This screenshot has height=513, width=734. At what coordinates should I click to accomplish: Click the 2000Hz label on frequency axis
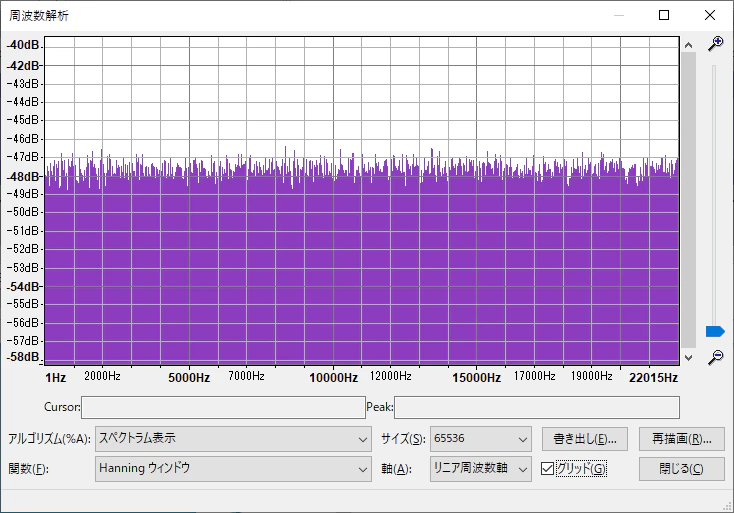point(102,376)
